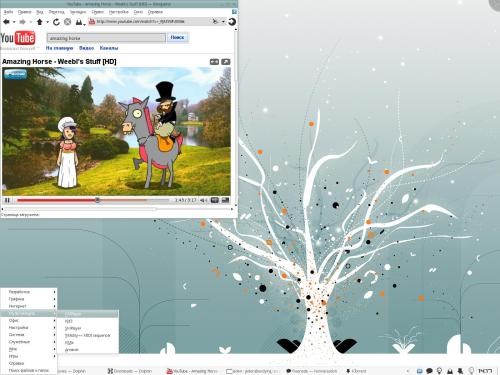This screenshot has width=500, height=375.
Task: Switch to the KTorrent taskbar entry
Action: pos(356,371)
